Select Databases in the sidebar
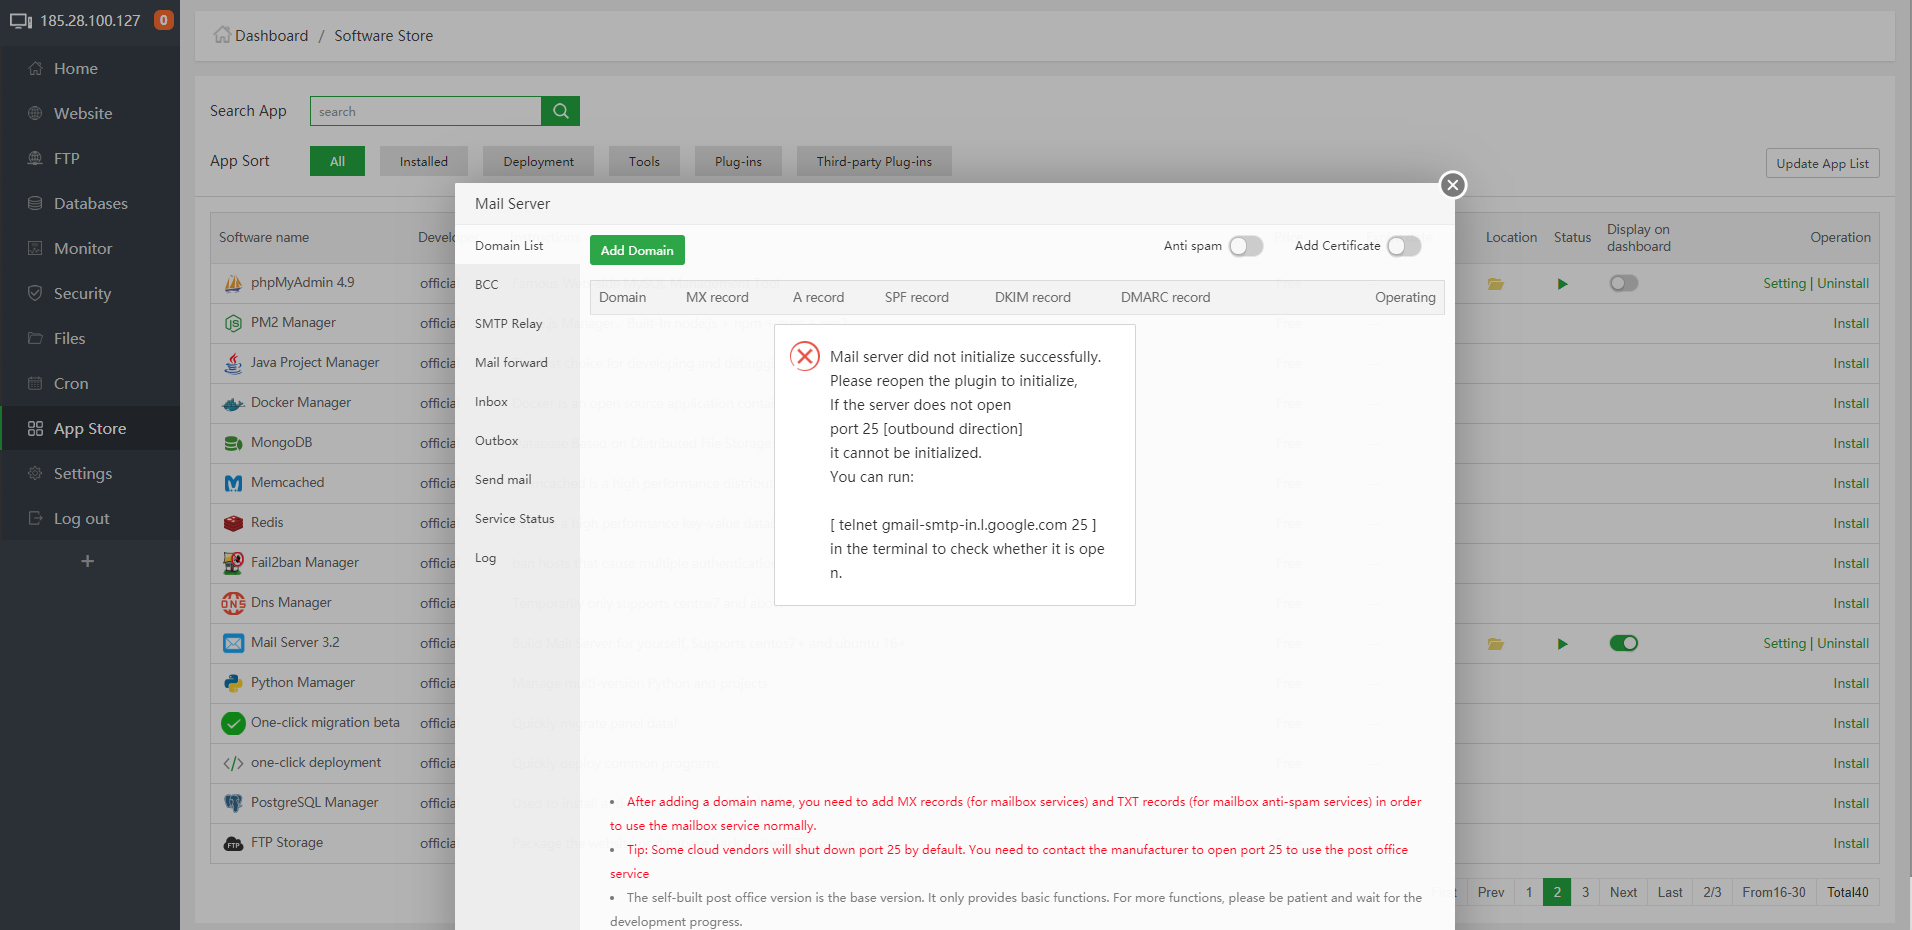Image resolution: width=1912 pixels, height=930 pixels. pos(90,203)
